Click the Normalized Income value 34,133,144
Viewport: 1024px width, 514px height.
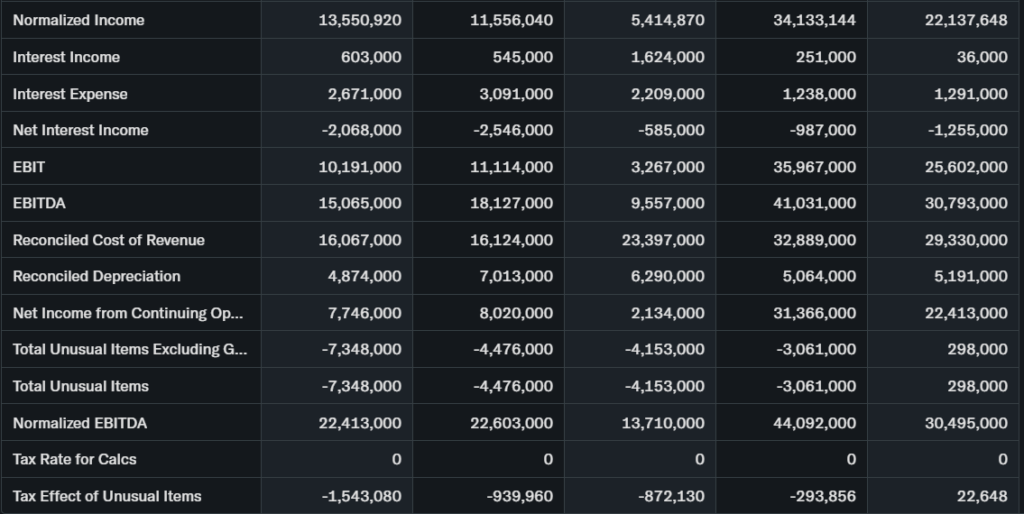[814, 20]
